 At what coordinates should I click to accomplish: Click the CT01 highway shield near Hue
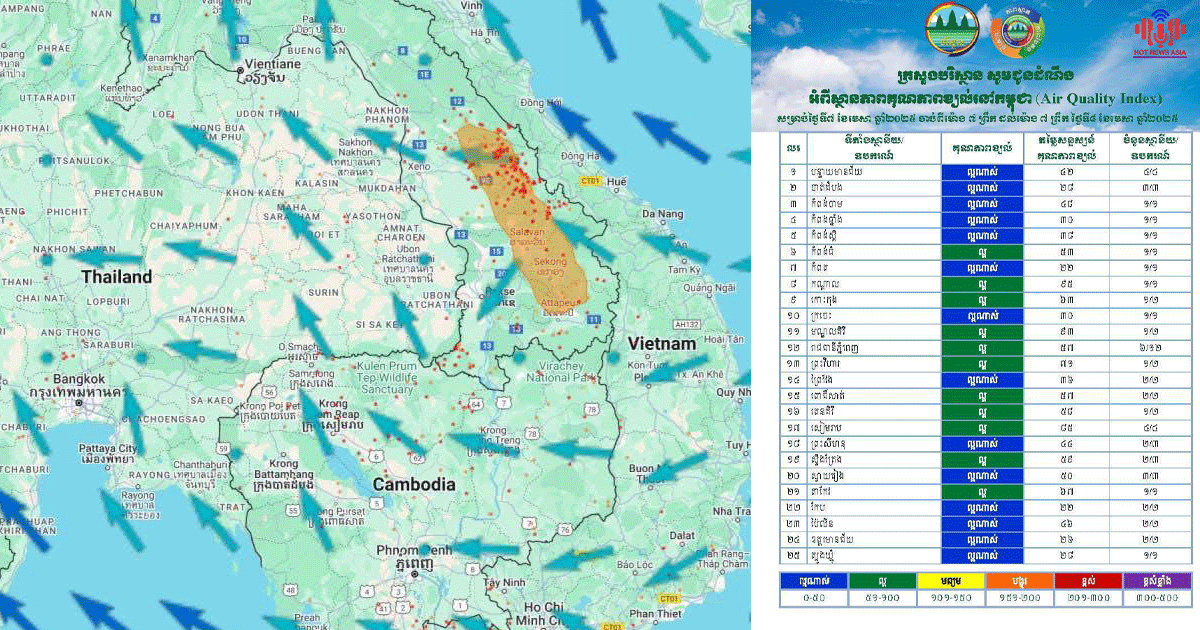589,181
